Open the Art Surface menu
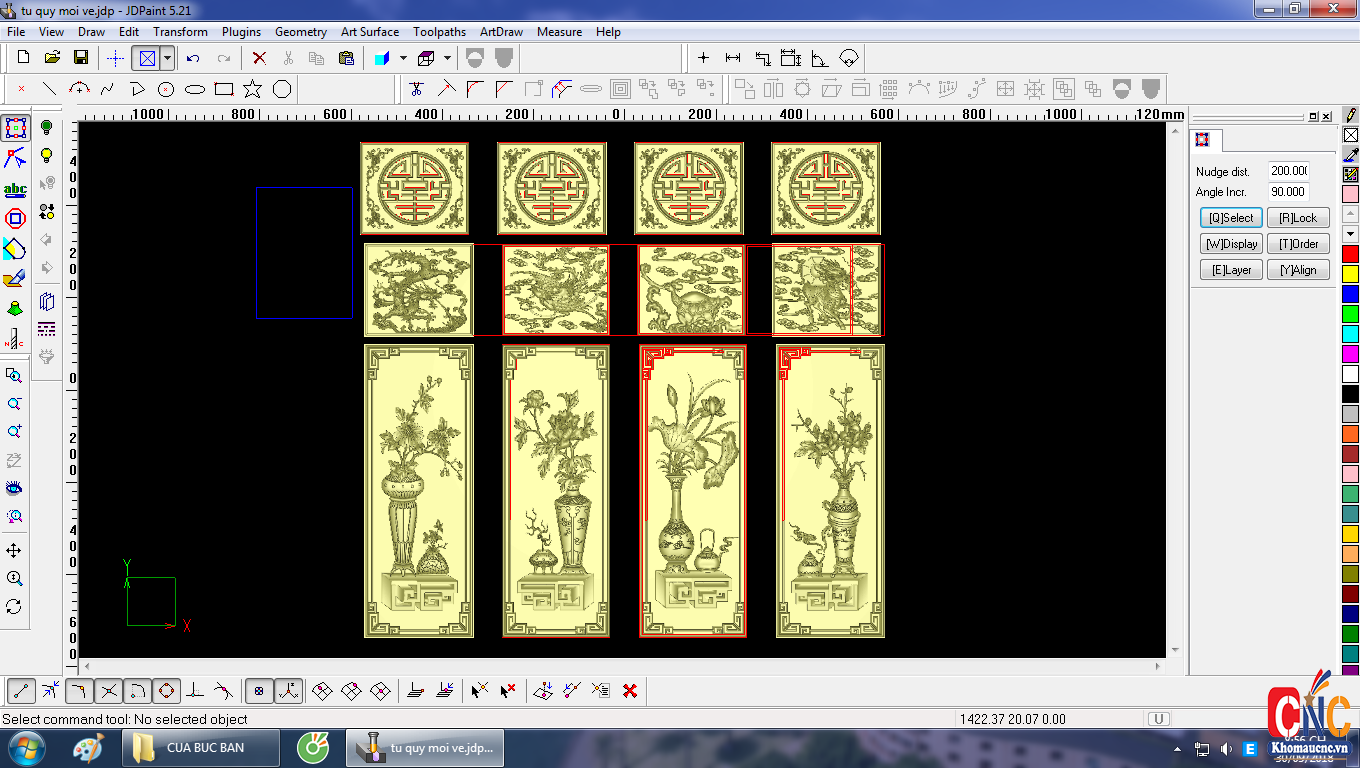The image size is (1360, 768). point(370,32)
